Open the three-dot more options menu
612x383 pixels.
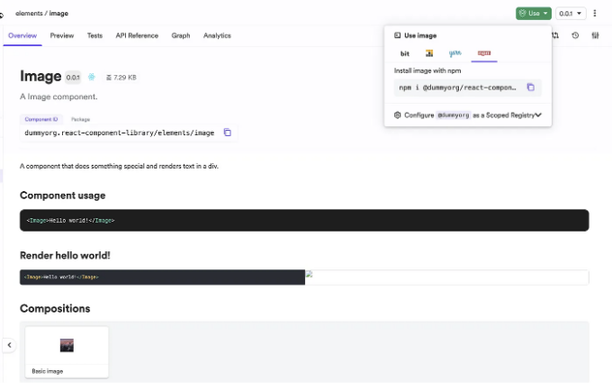point(594,13)
